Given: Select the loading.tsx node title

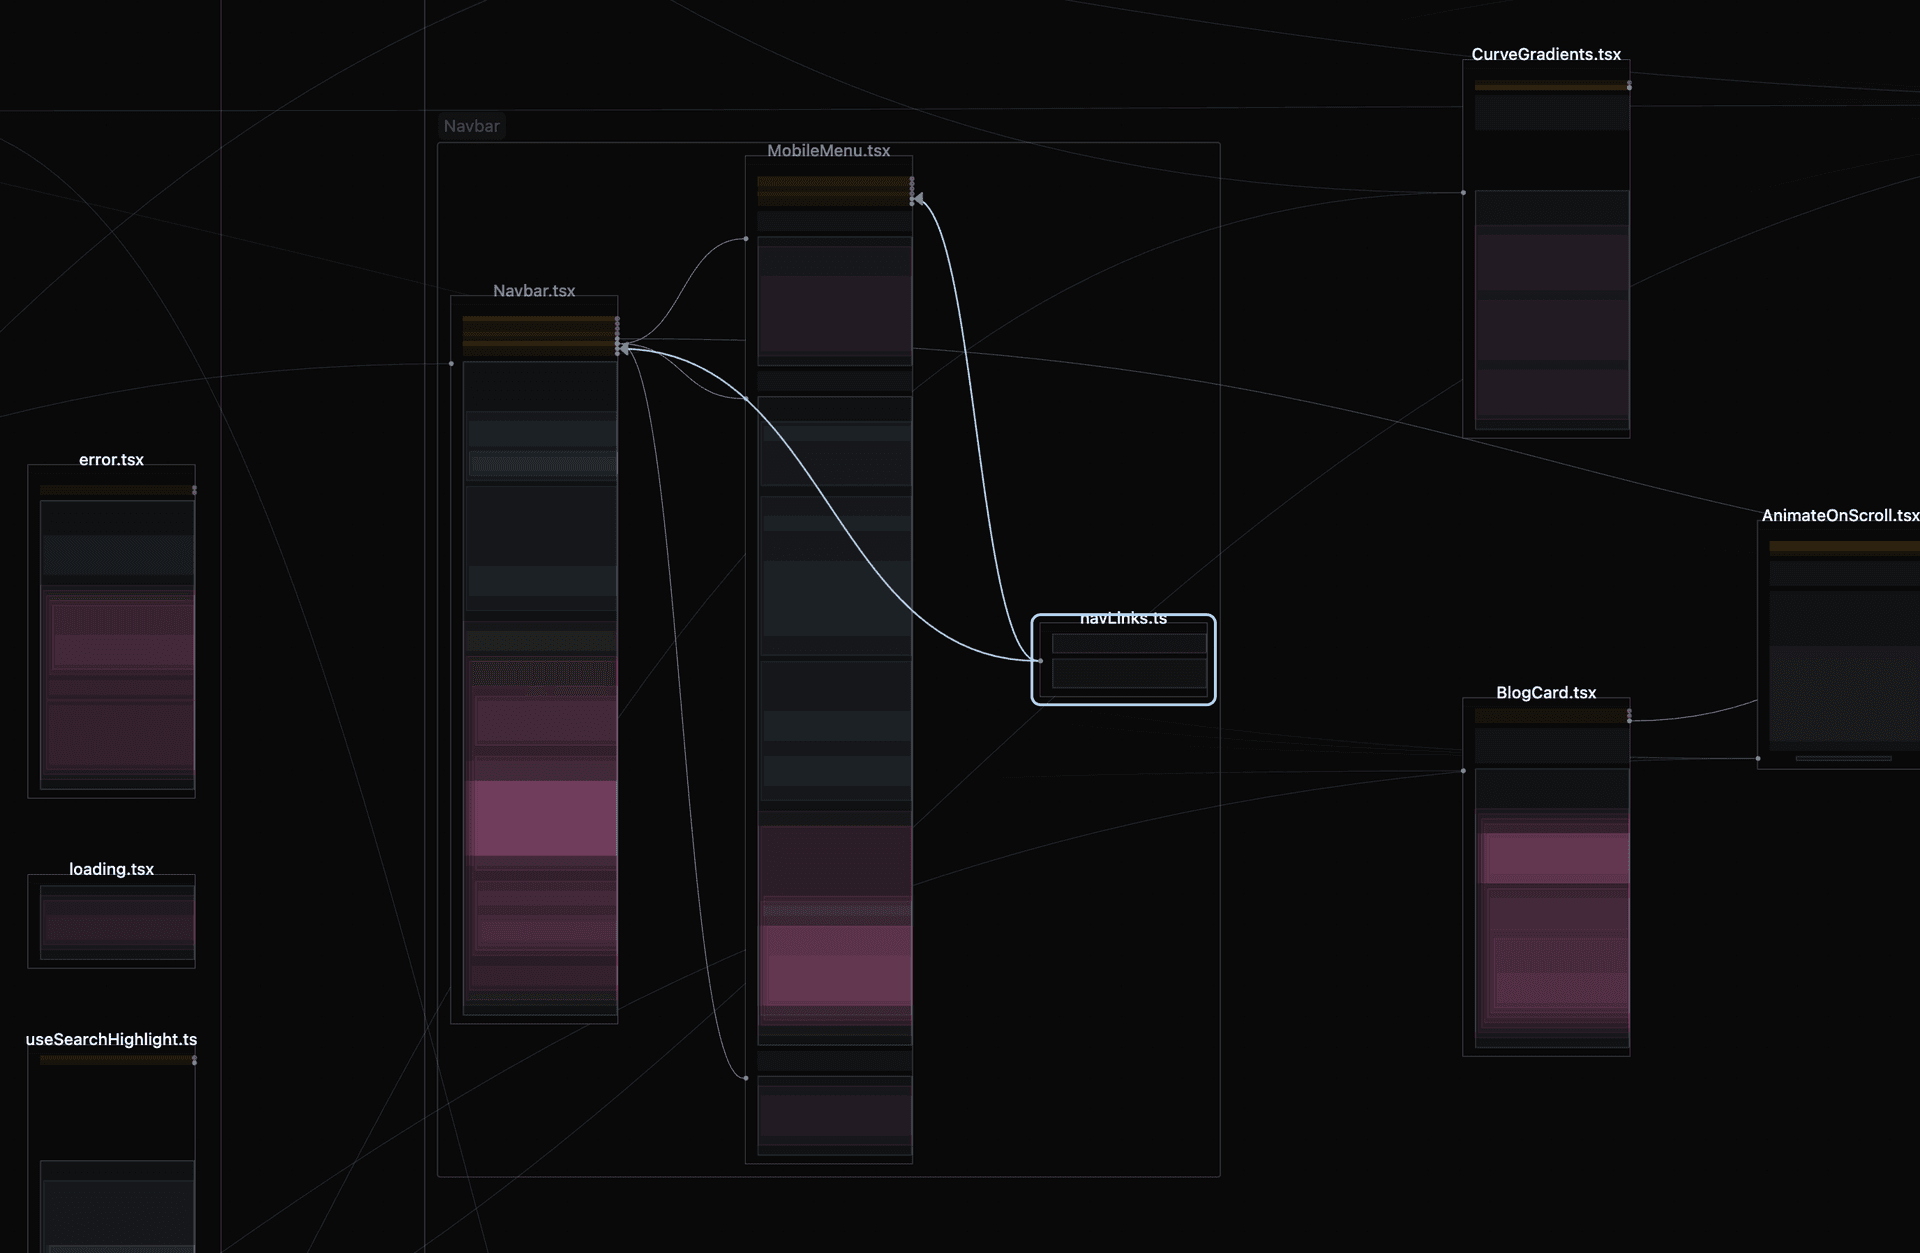Looking at the screenshot, I should (111, 869).
